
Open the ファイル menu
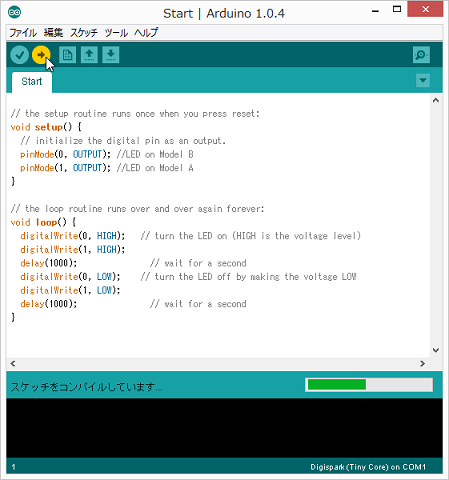point(23,33)
